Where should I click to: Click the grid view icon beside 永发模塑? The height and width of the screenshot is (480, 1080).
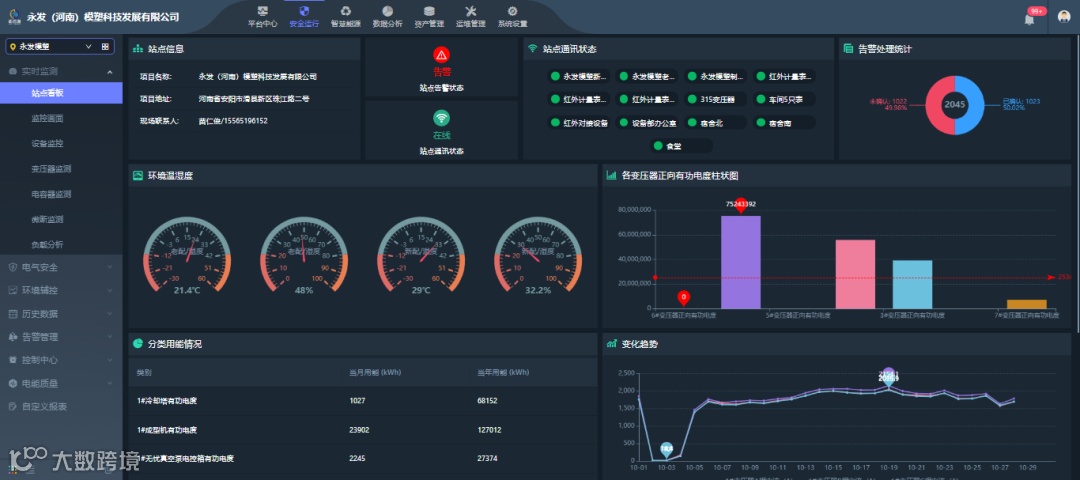(x=105, y=47)
